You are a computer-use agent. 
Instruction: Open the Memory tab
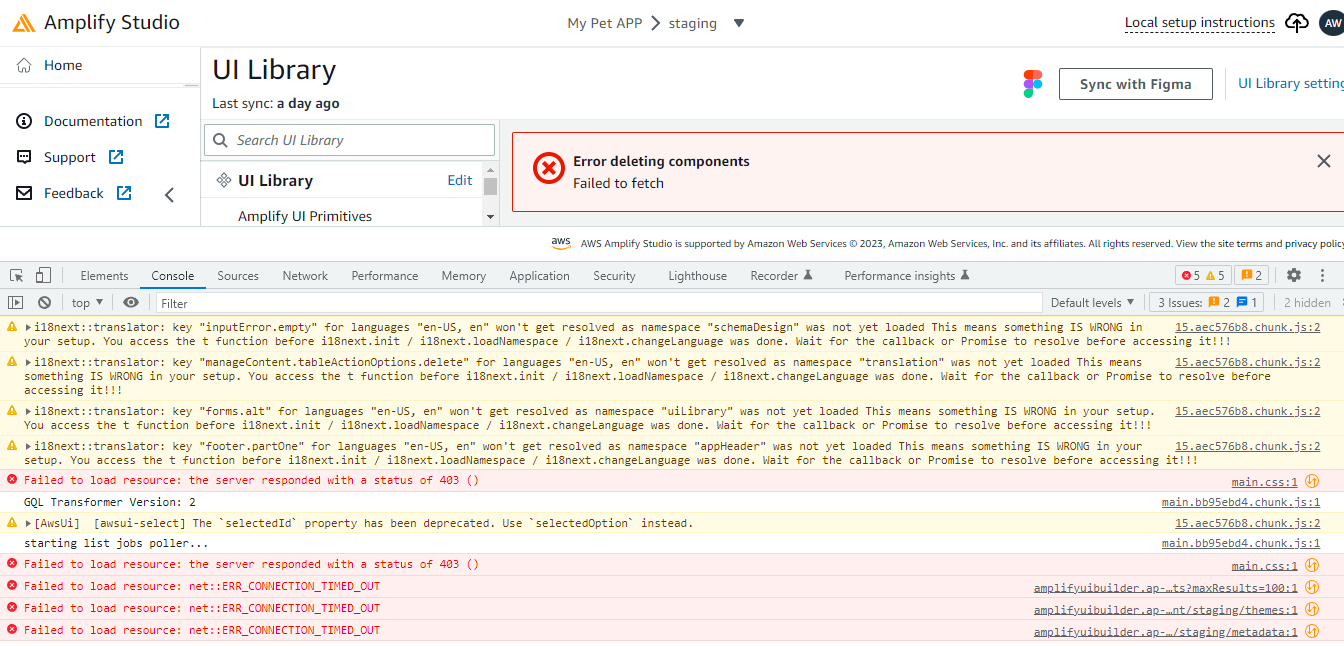pyautogui.click(x=463, y=276)
